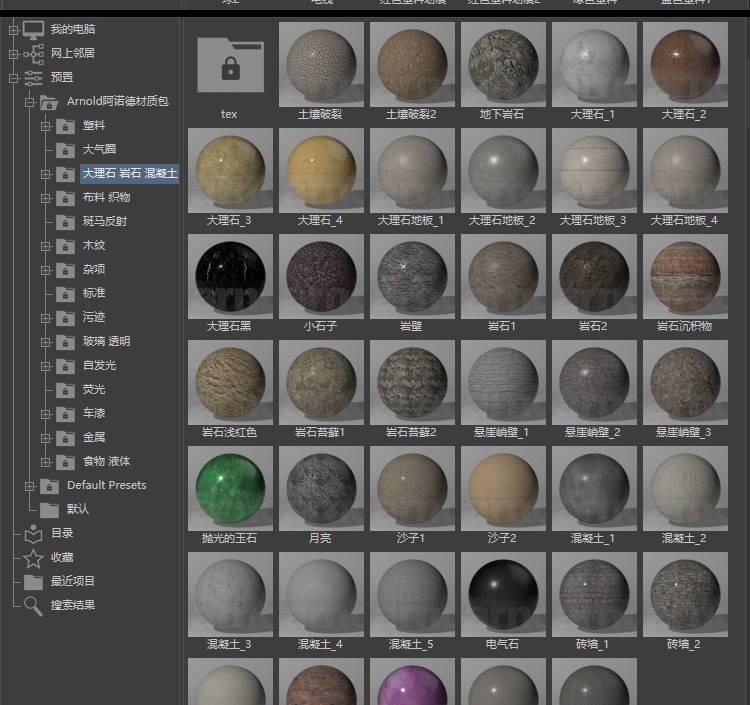Select the 大理石_3 material thumbnail
The image size is (750, 705).
point(230,170)
